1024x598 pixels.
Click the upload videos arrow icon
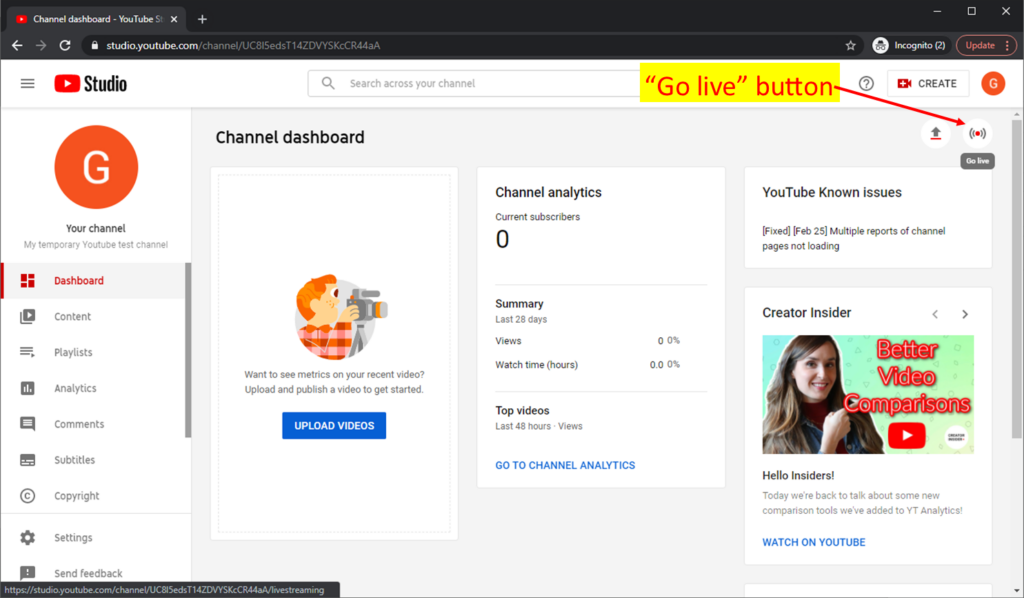(936, 134)
